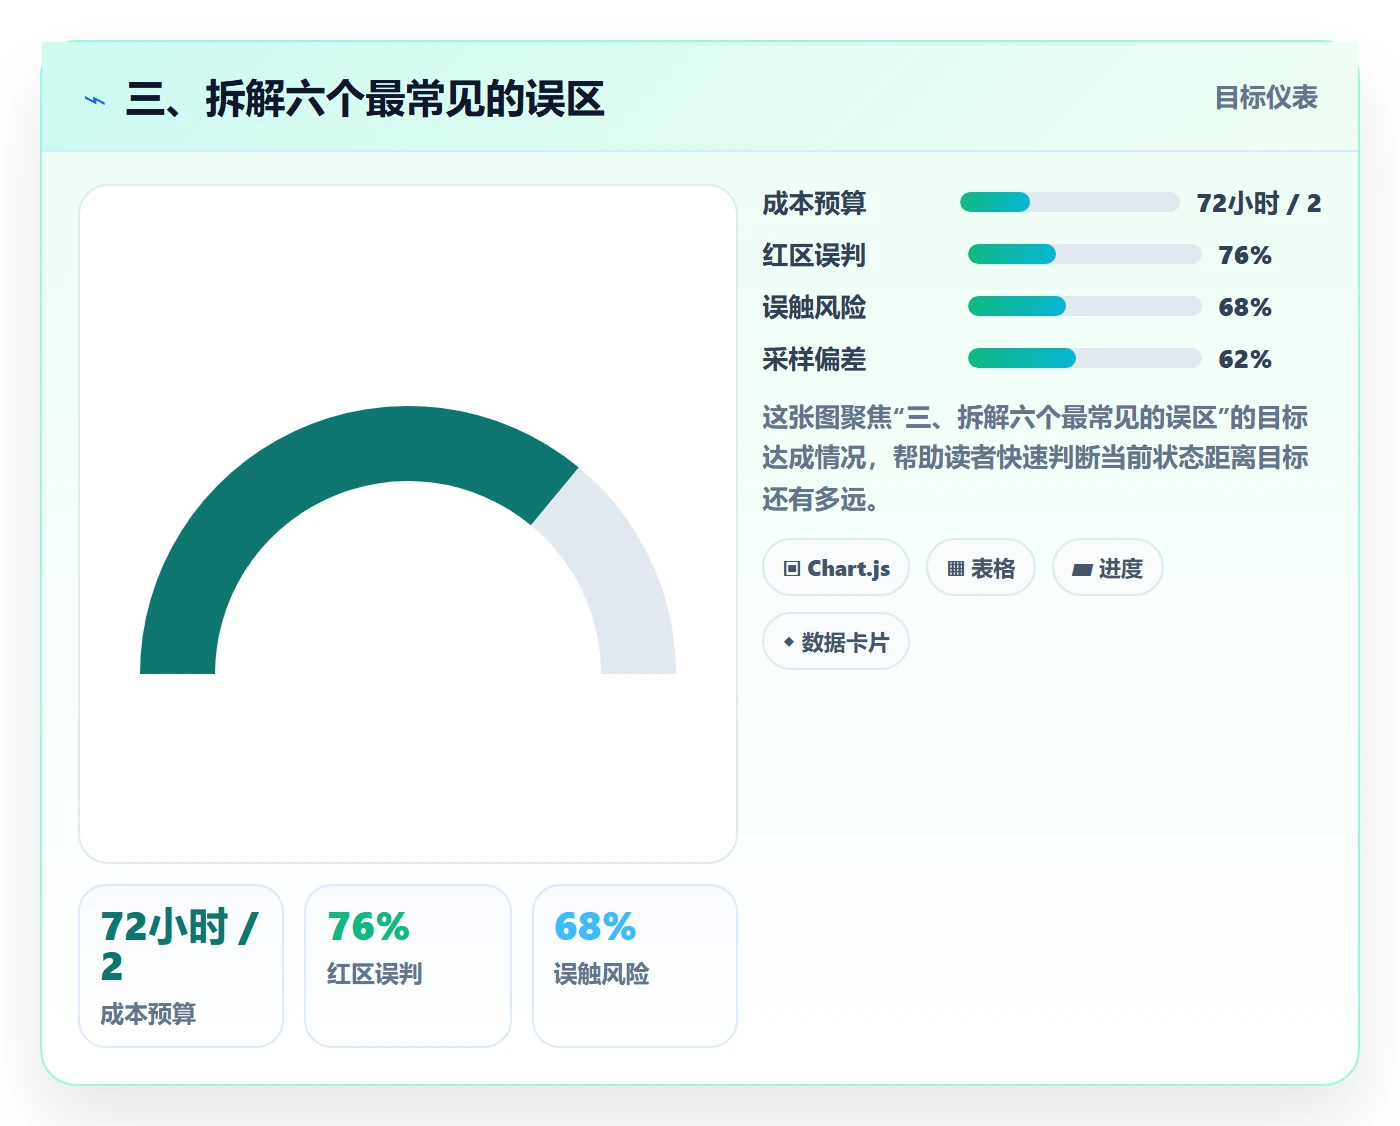The width and height of the screenshot is (1400, 1126).
Task: Click the 数据卡片 tag diamond icon
Action: [x=789, y=642]
